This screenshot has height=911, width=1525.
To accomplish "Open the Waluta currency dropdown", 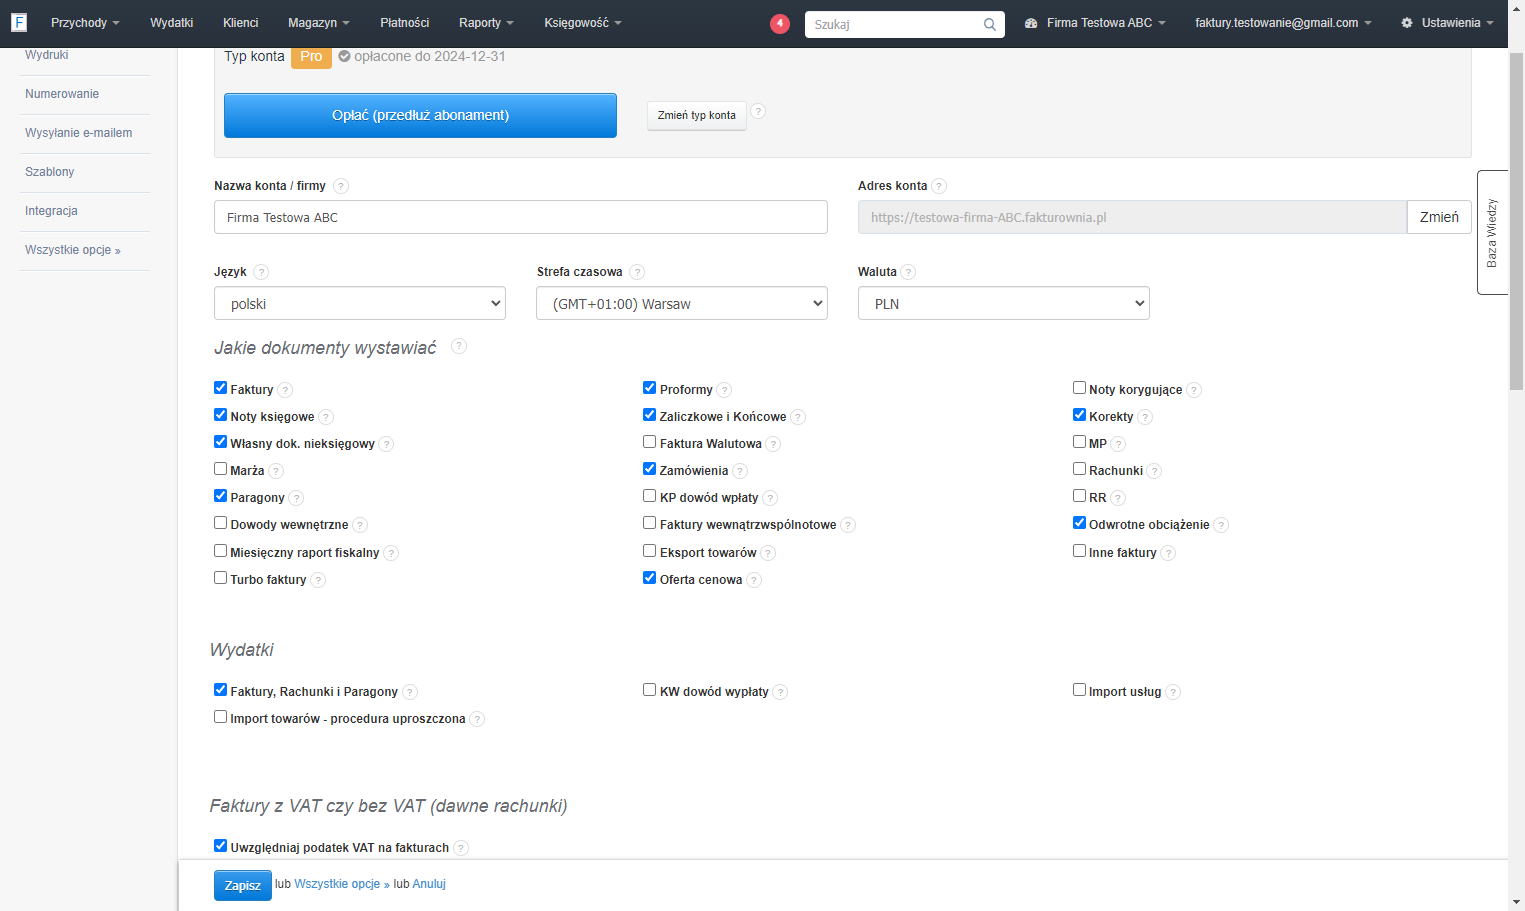I will click(x=1004, y=303).
